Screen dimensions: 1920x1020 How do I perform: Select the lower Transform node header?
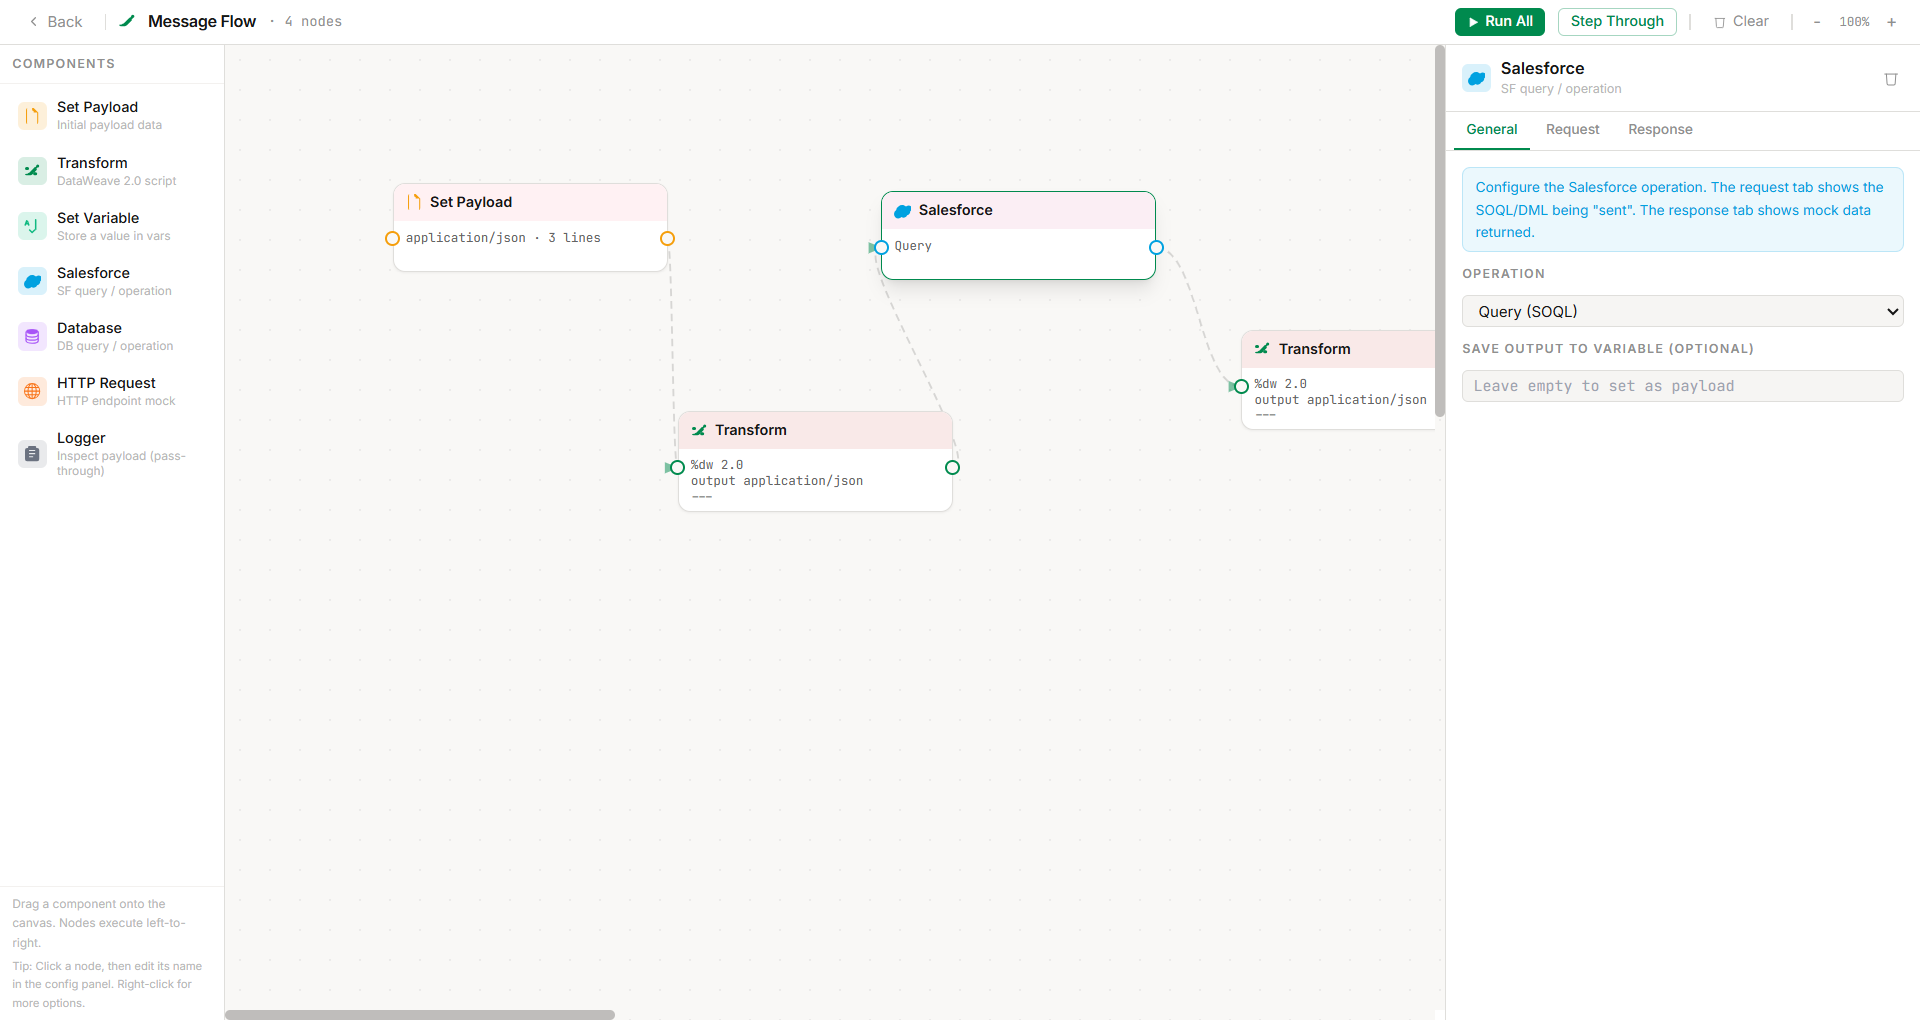(x=815, y=430)
